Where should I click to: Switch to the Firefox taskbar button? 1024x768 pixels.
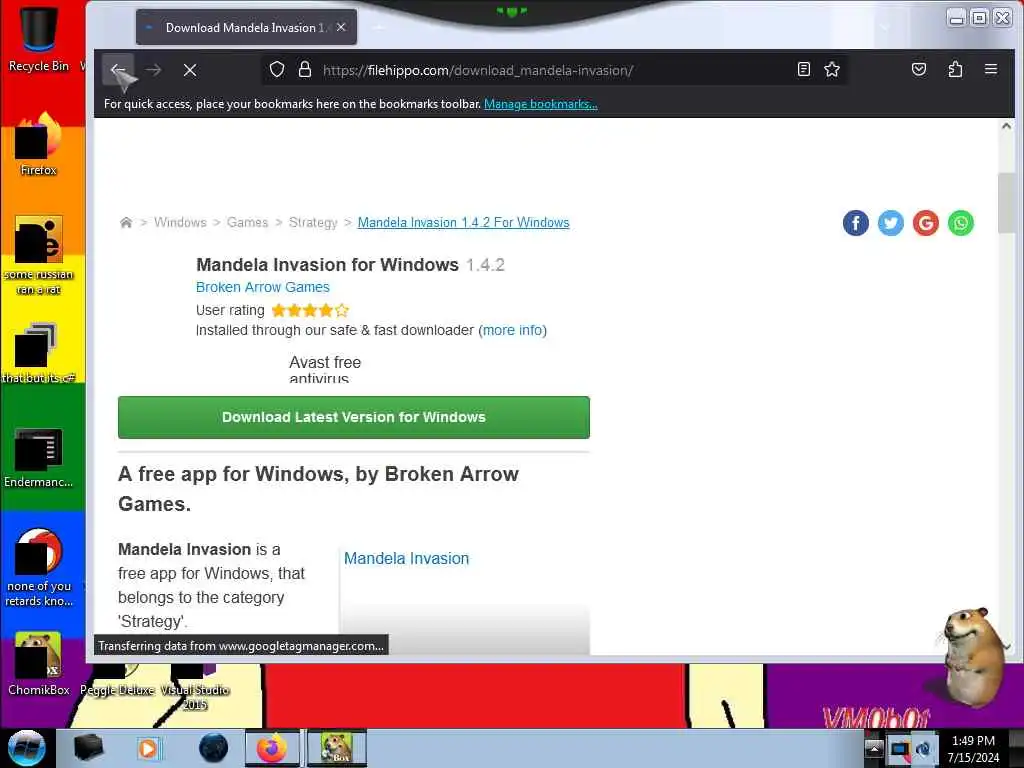click(x=272, y=748)
